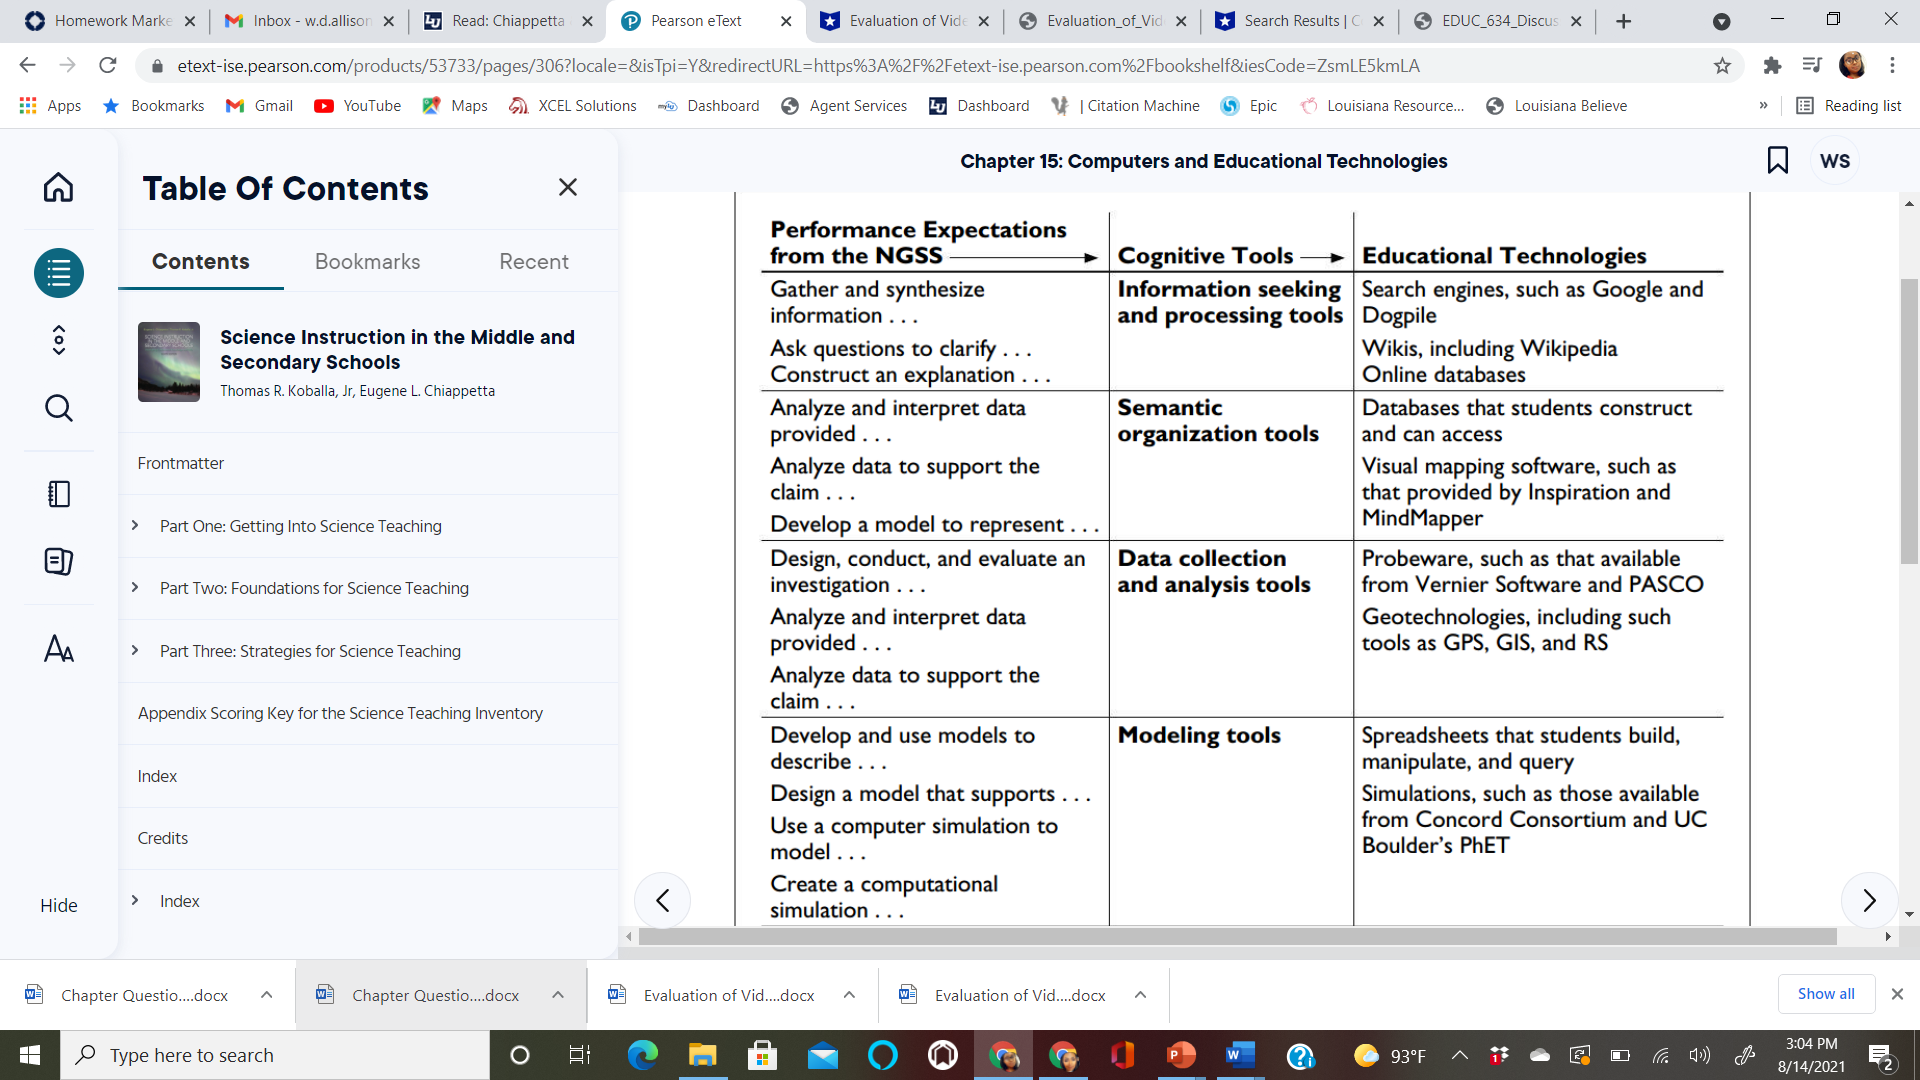
Task: Open the WS user account avatar
Action: tap(1835, 161)
